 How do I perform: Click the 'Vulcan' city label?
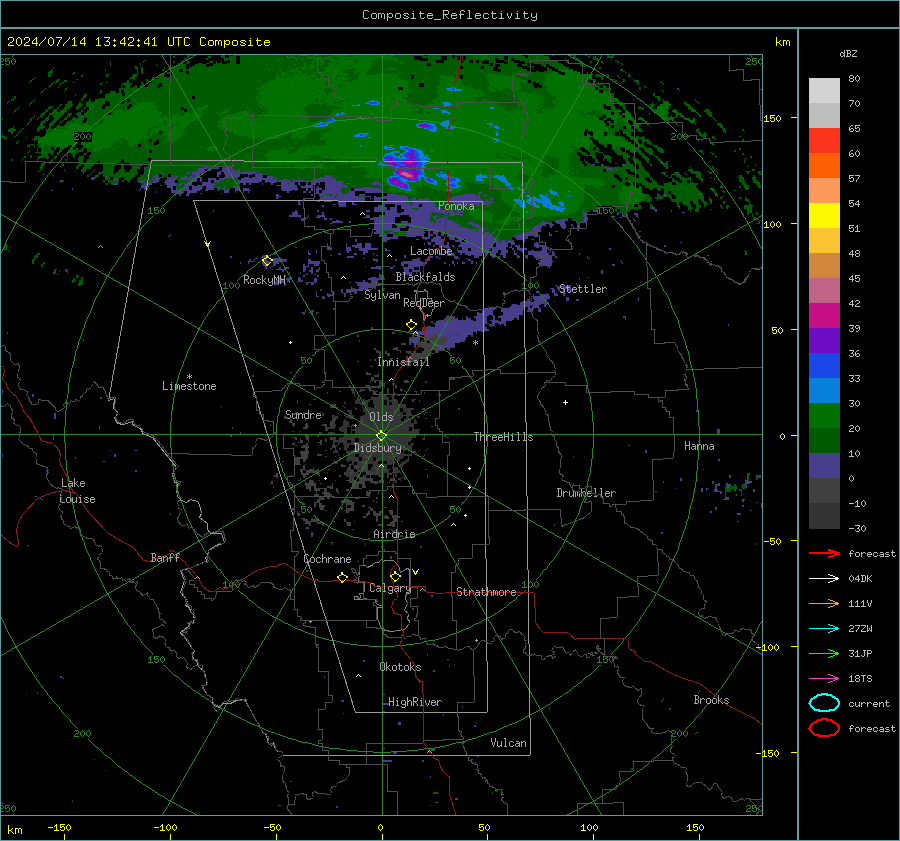508,743
